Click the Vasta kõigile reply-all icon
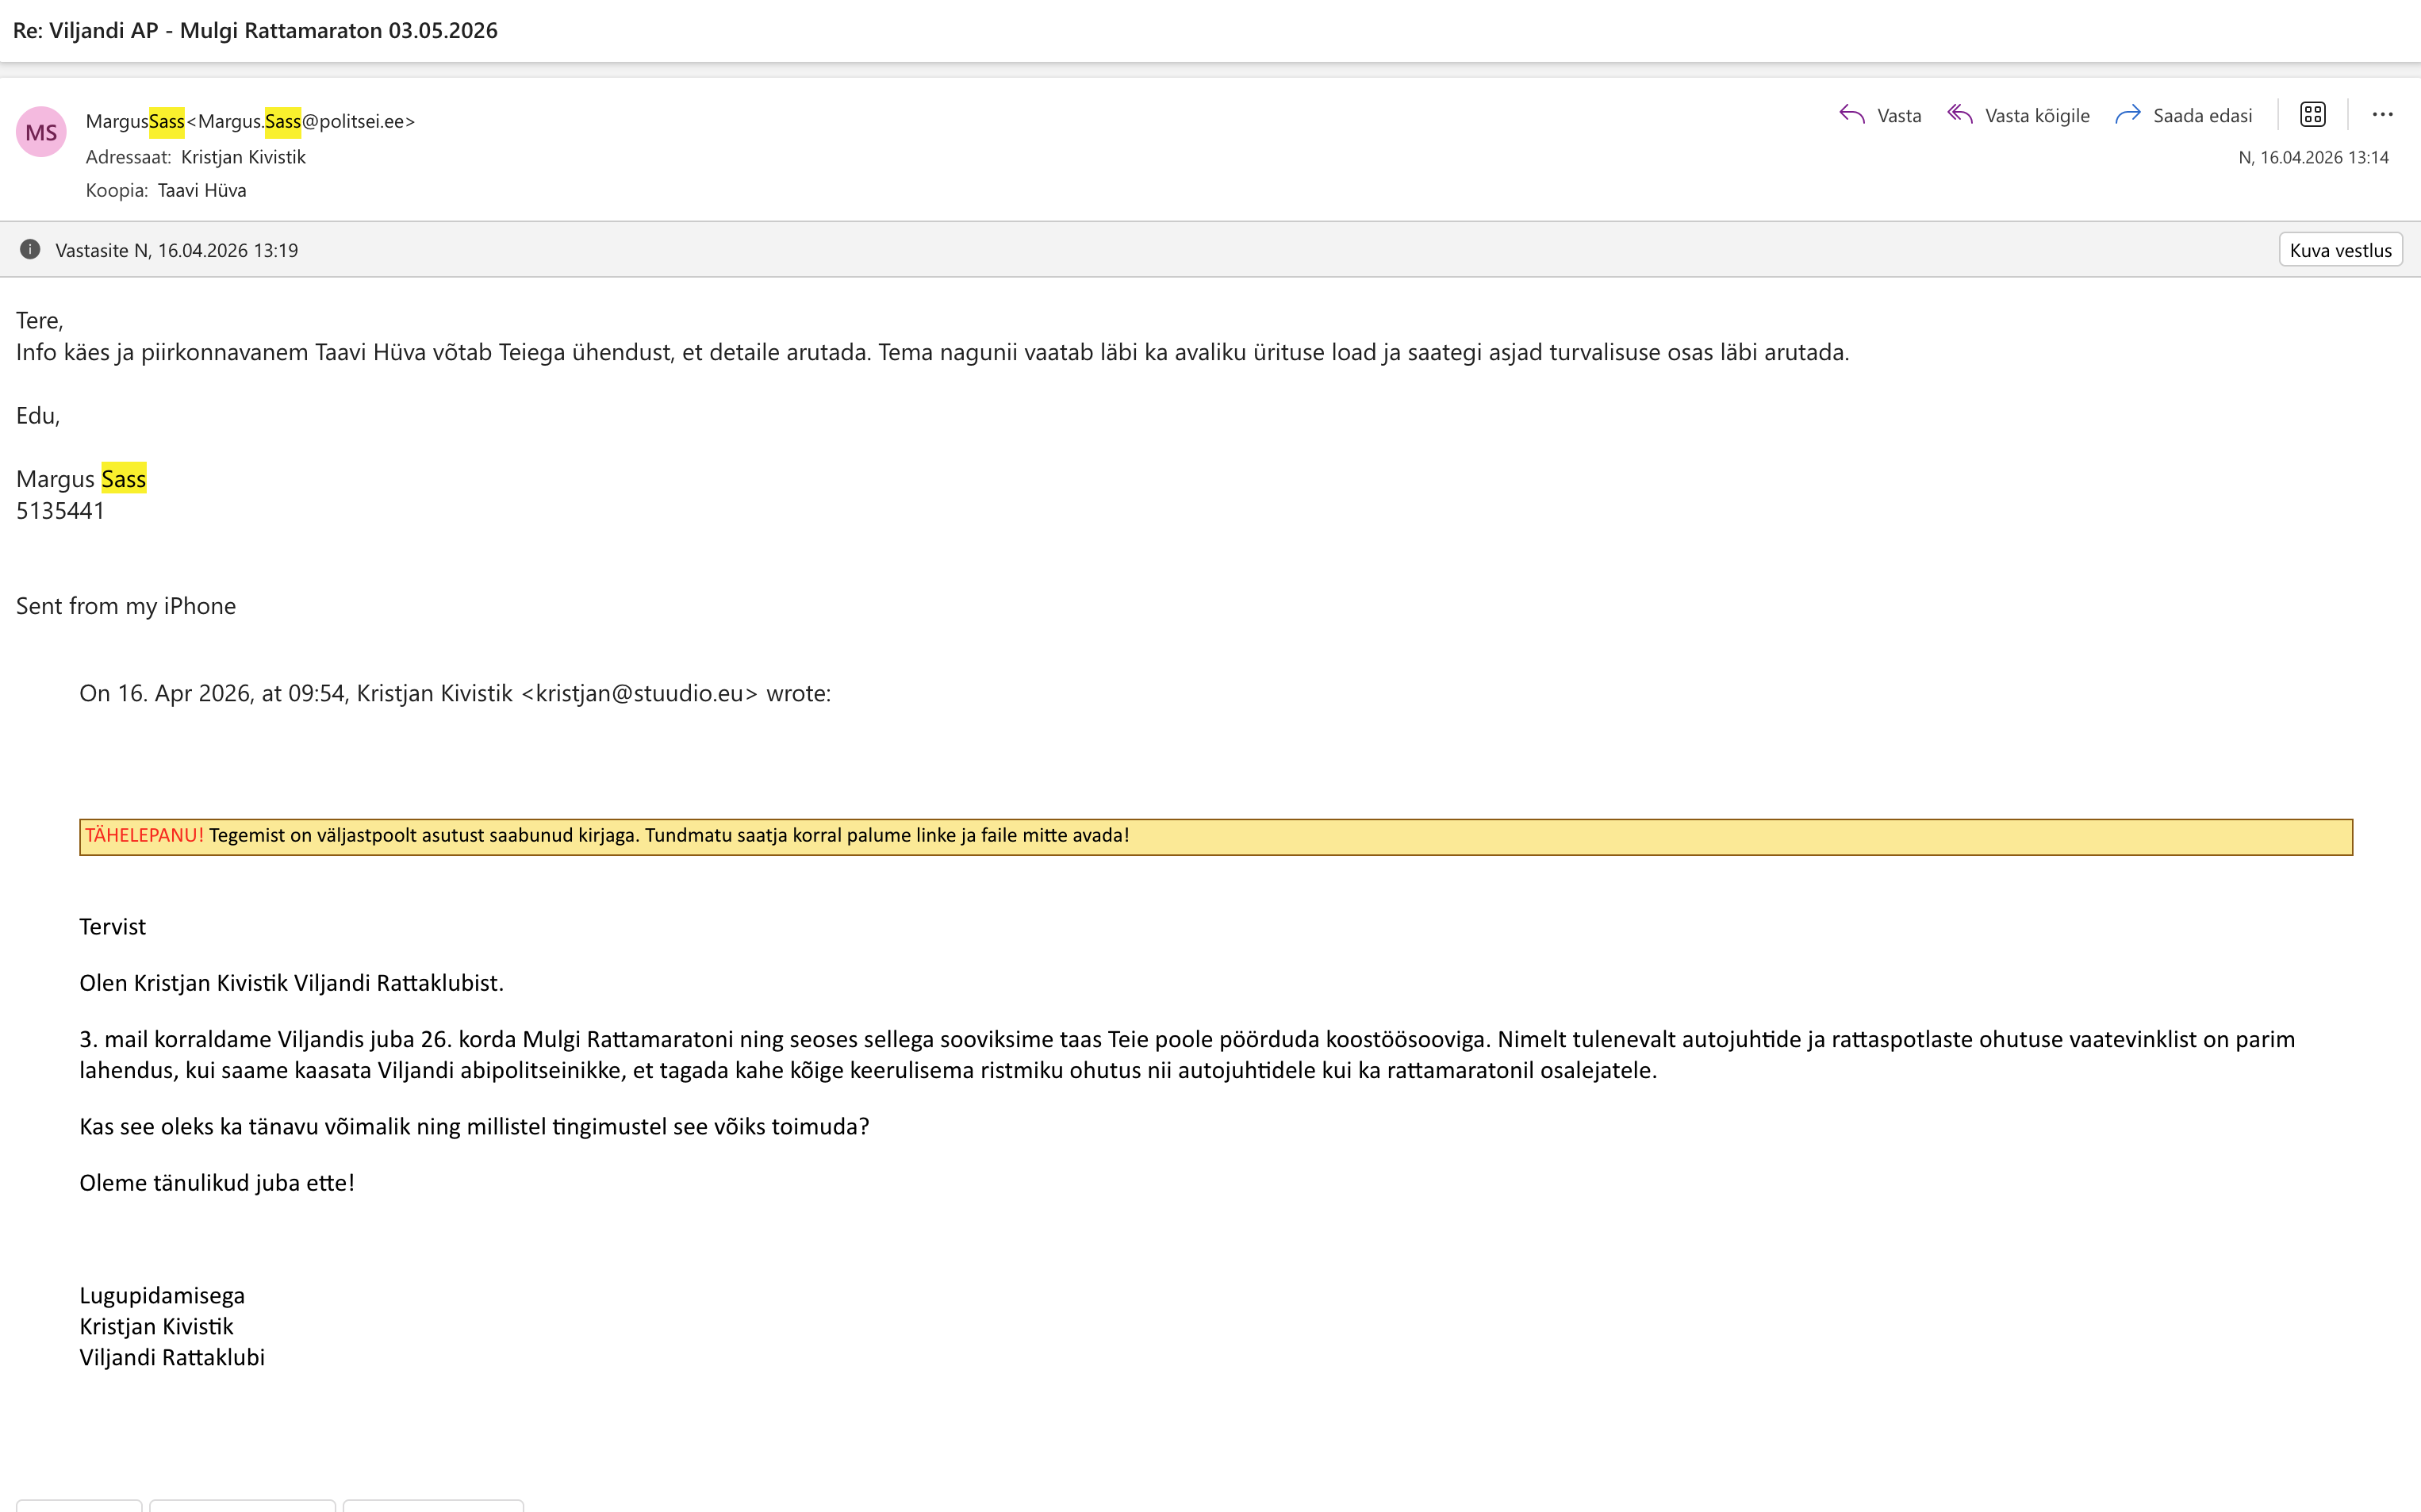 (x=1960, y=115)
